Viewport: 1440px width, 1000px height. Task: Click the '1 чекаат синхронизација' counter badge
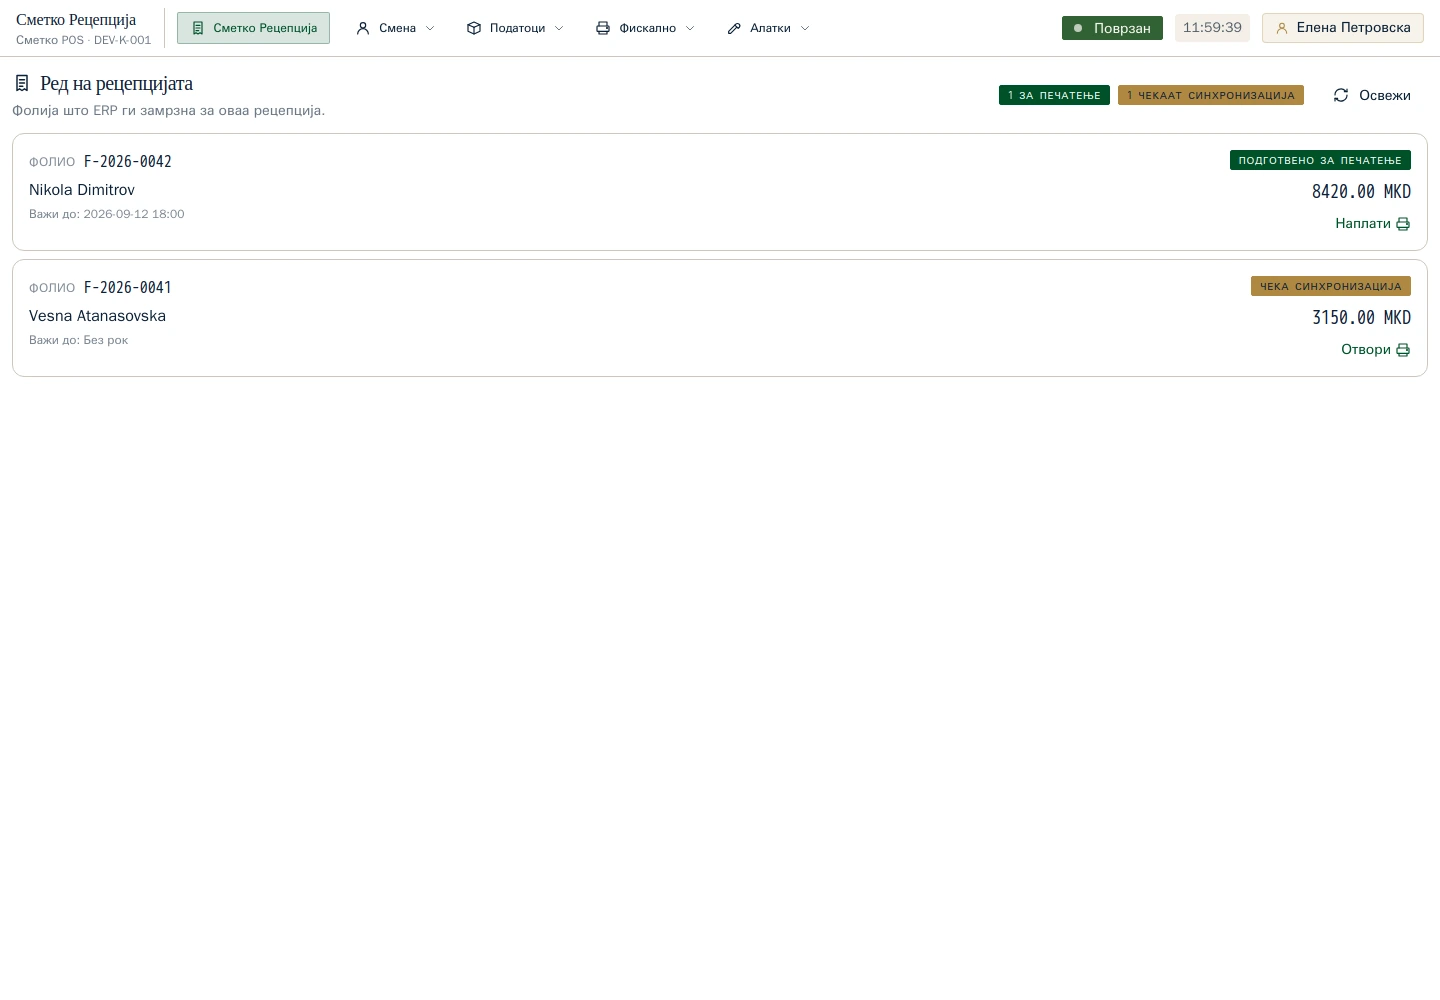[1211, 95]
